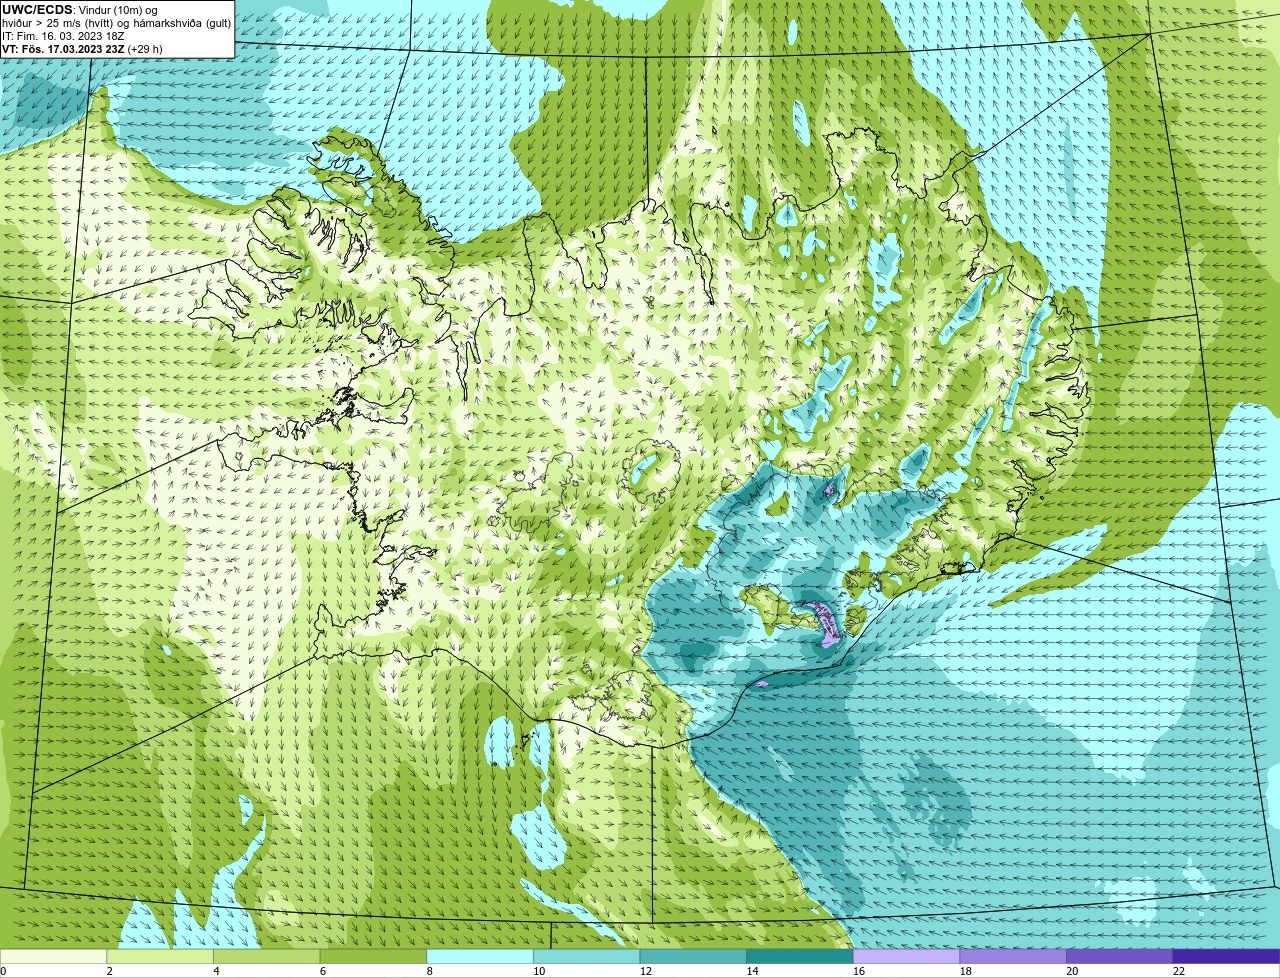Click the legend scale label "16"
The width and height of the screenshot is (1280, 978).
[859, 971]
